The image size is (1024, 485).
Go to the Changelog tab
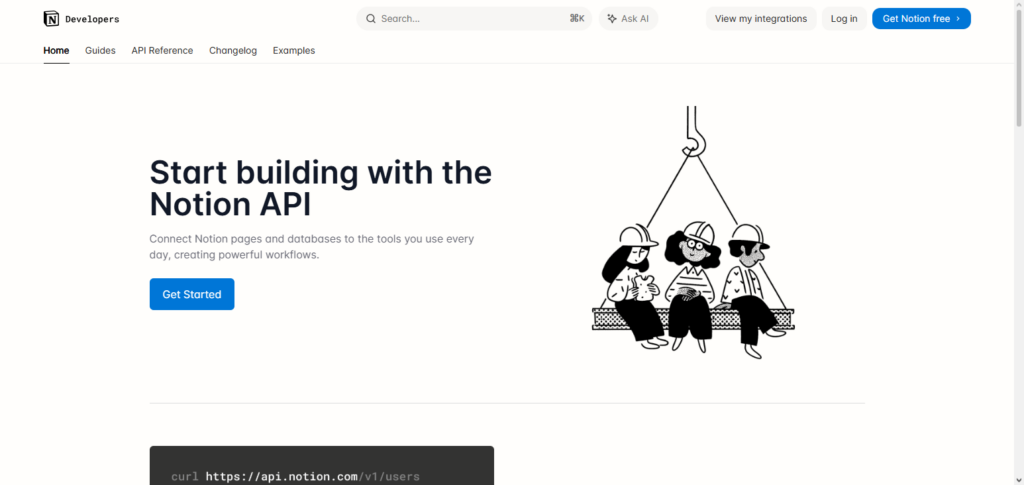(x=233, y=50)
